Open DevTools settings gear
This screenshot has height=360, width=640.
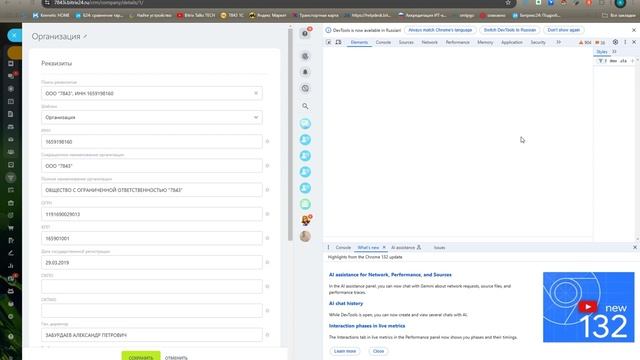(x=616, y=42)
